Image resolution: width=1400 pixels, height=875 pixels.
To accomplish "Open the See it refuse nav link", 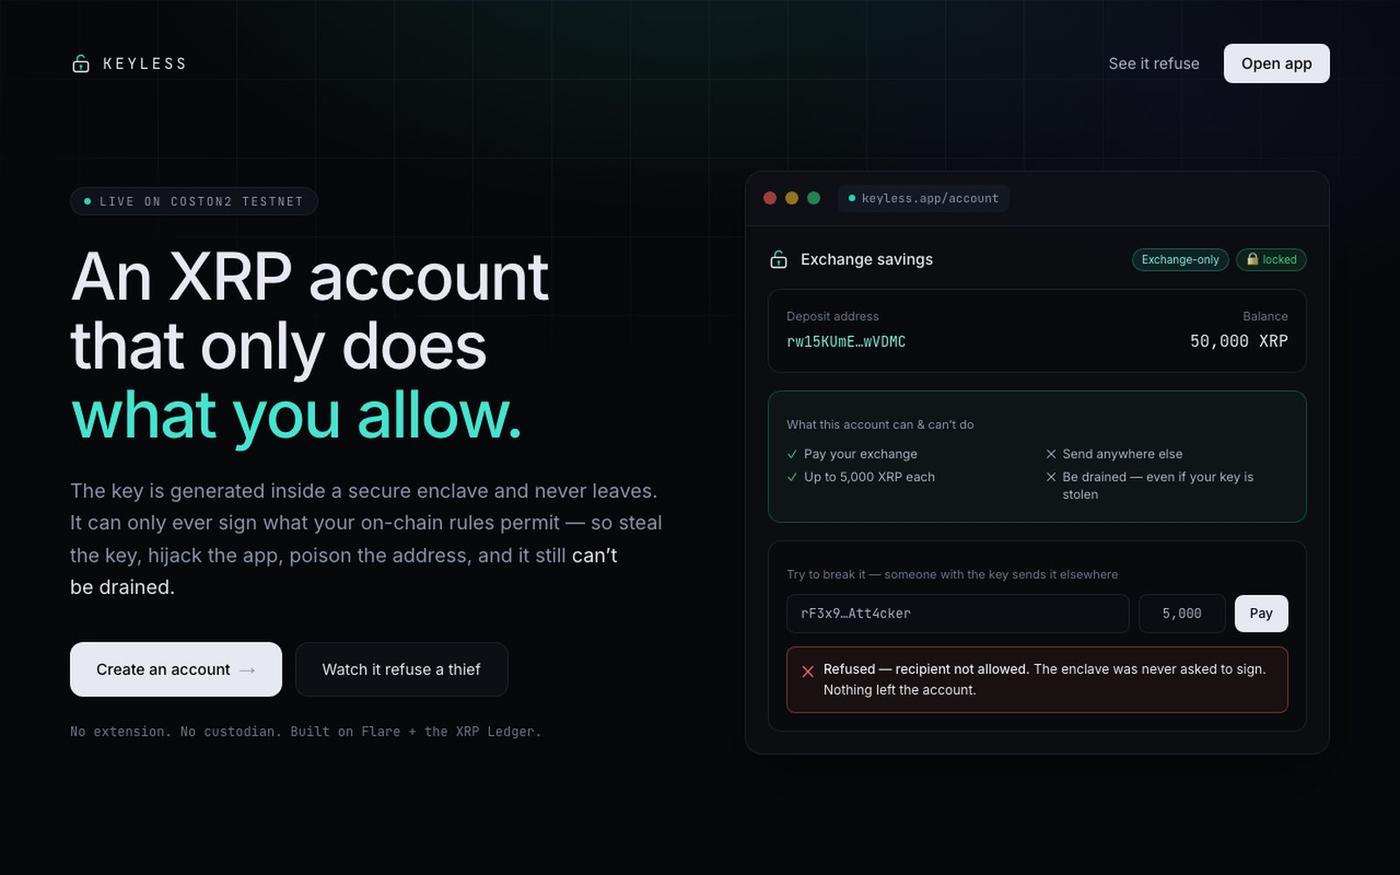I will 1154,64.
